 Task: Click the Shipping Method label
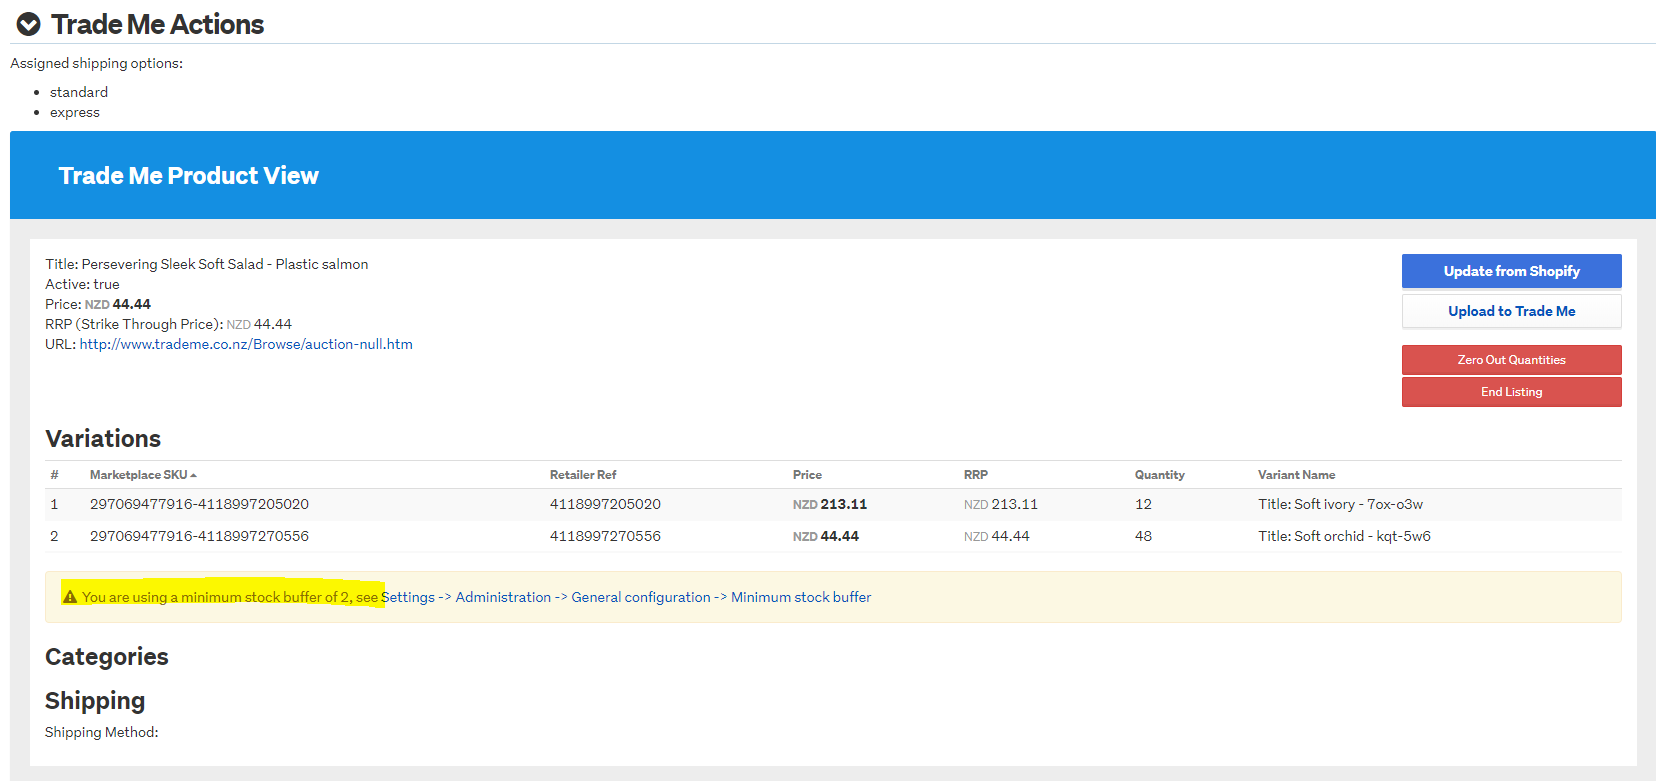click(x=102, y=732)
